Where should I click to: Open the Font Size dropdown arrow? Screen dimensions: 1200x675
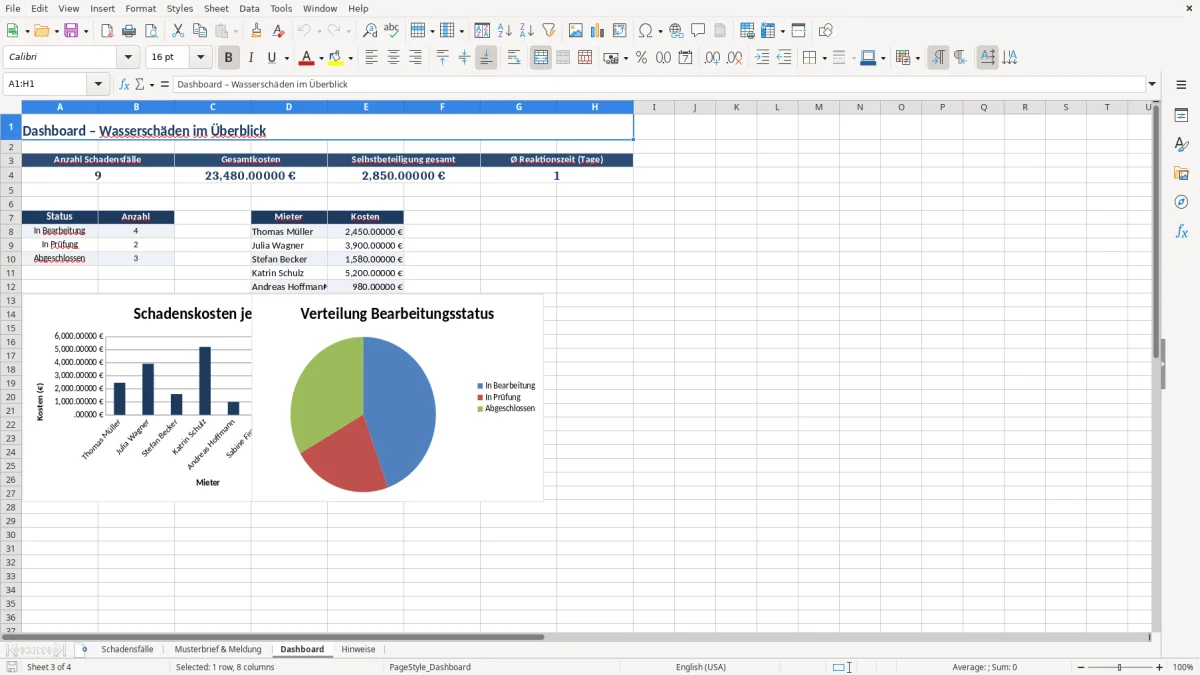coord(200,58)
